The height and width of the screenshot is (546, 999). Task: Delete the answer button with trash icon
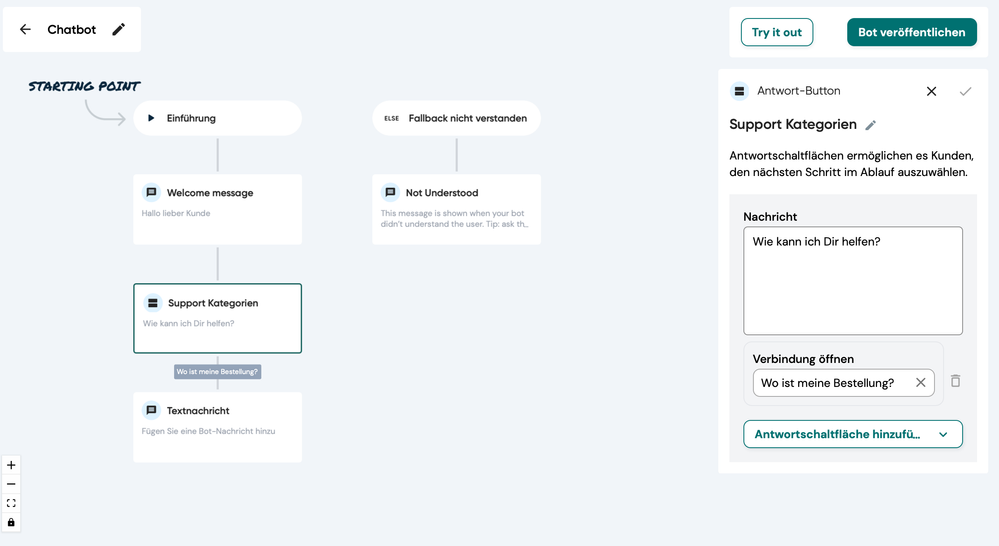pos(955,381)
